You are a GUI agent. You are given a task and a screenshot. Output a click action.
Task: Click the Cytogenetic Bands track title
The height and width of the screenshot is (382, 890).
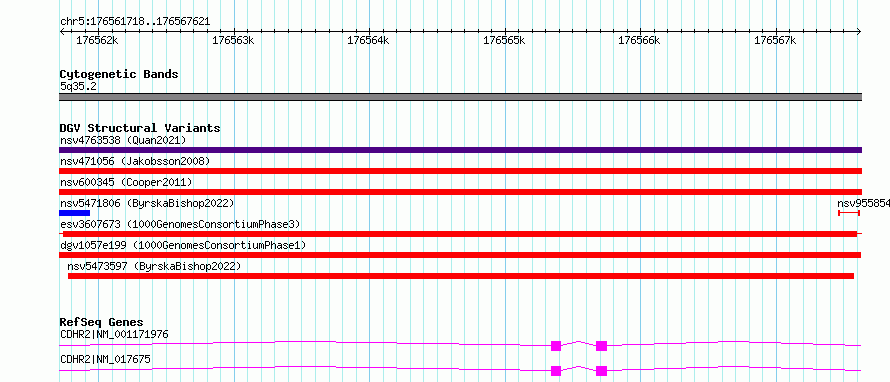119,74
